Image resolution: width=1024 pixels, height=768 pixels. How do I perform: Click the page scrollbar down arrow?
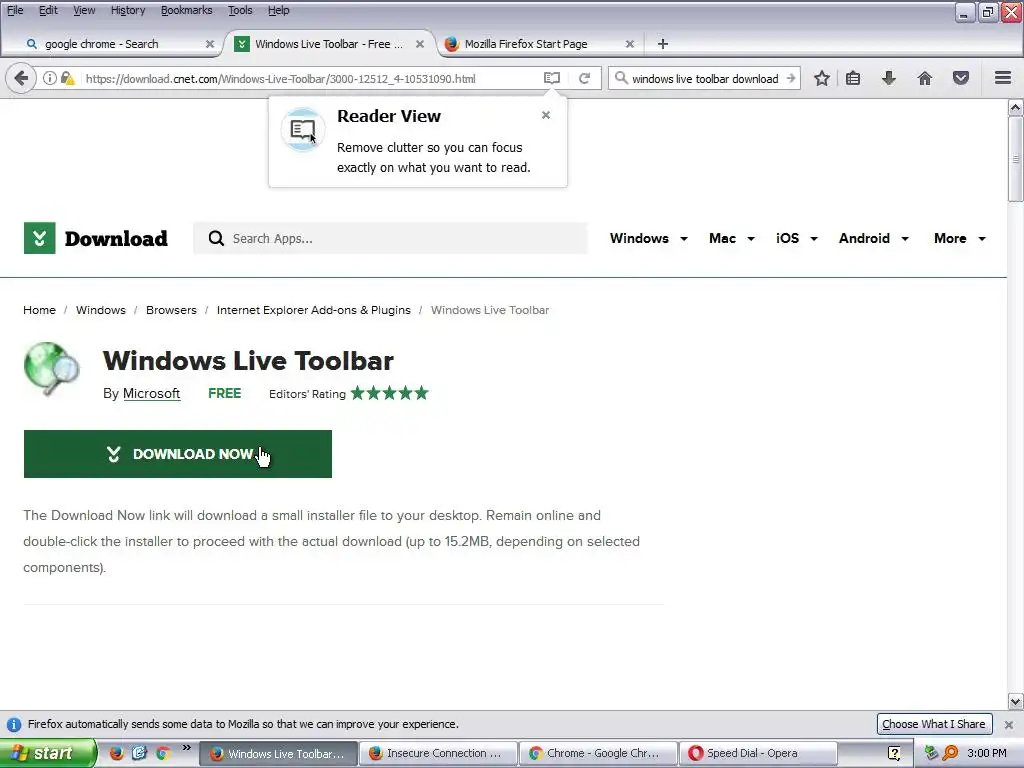pos(1016,701)
